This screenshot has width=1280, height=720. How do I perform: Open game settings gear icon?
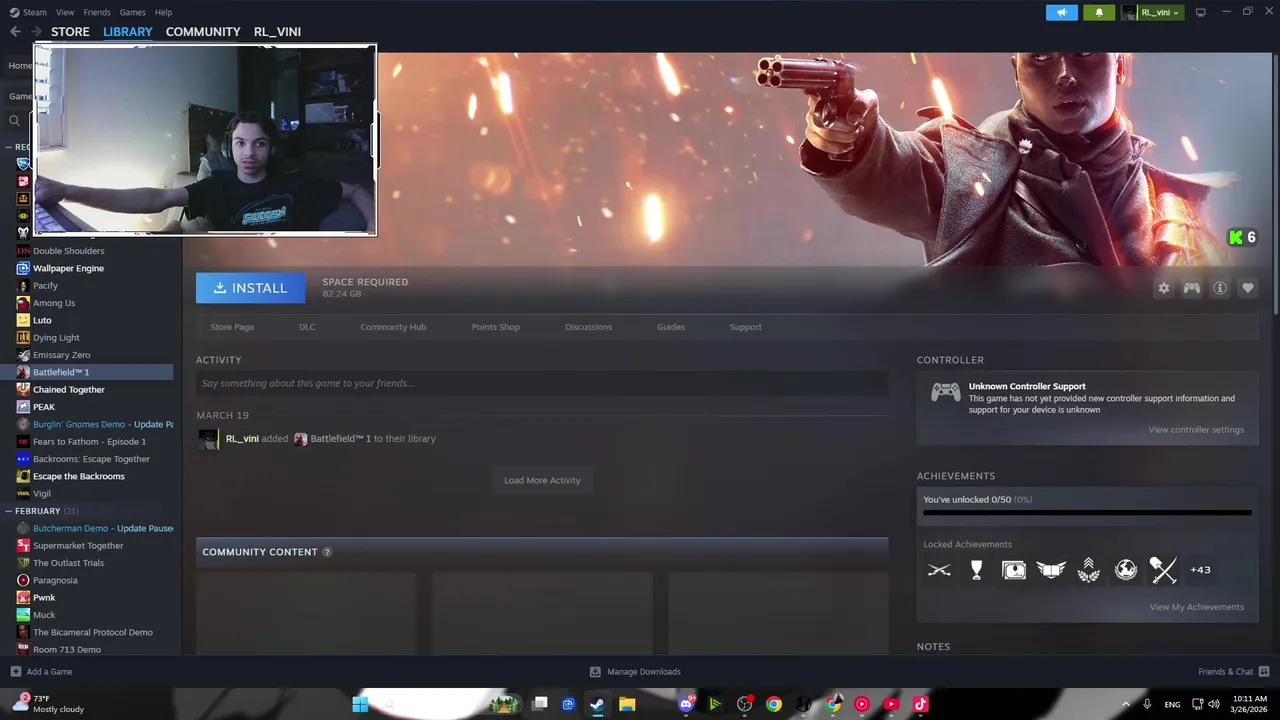coord(1164,288)
